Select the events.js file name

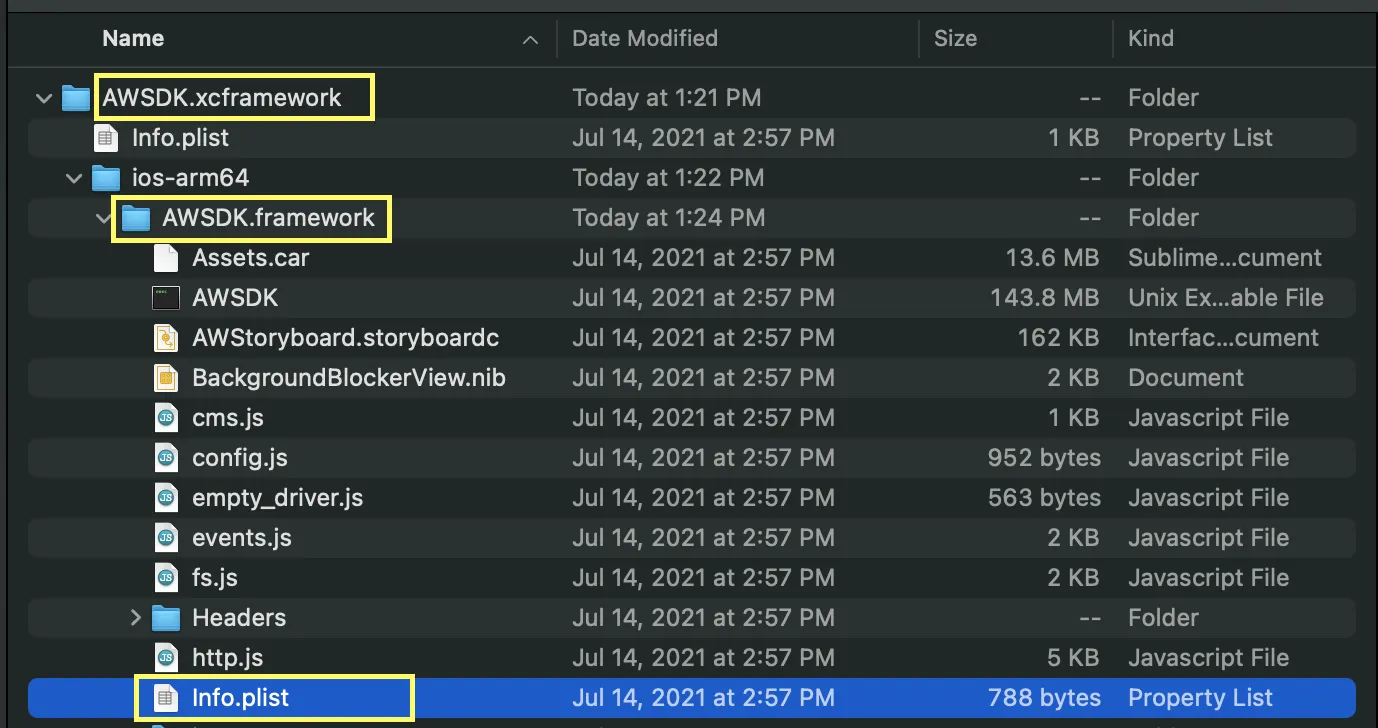point(241,538)
